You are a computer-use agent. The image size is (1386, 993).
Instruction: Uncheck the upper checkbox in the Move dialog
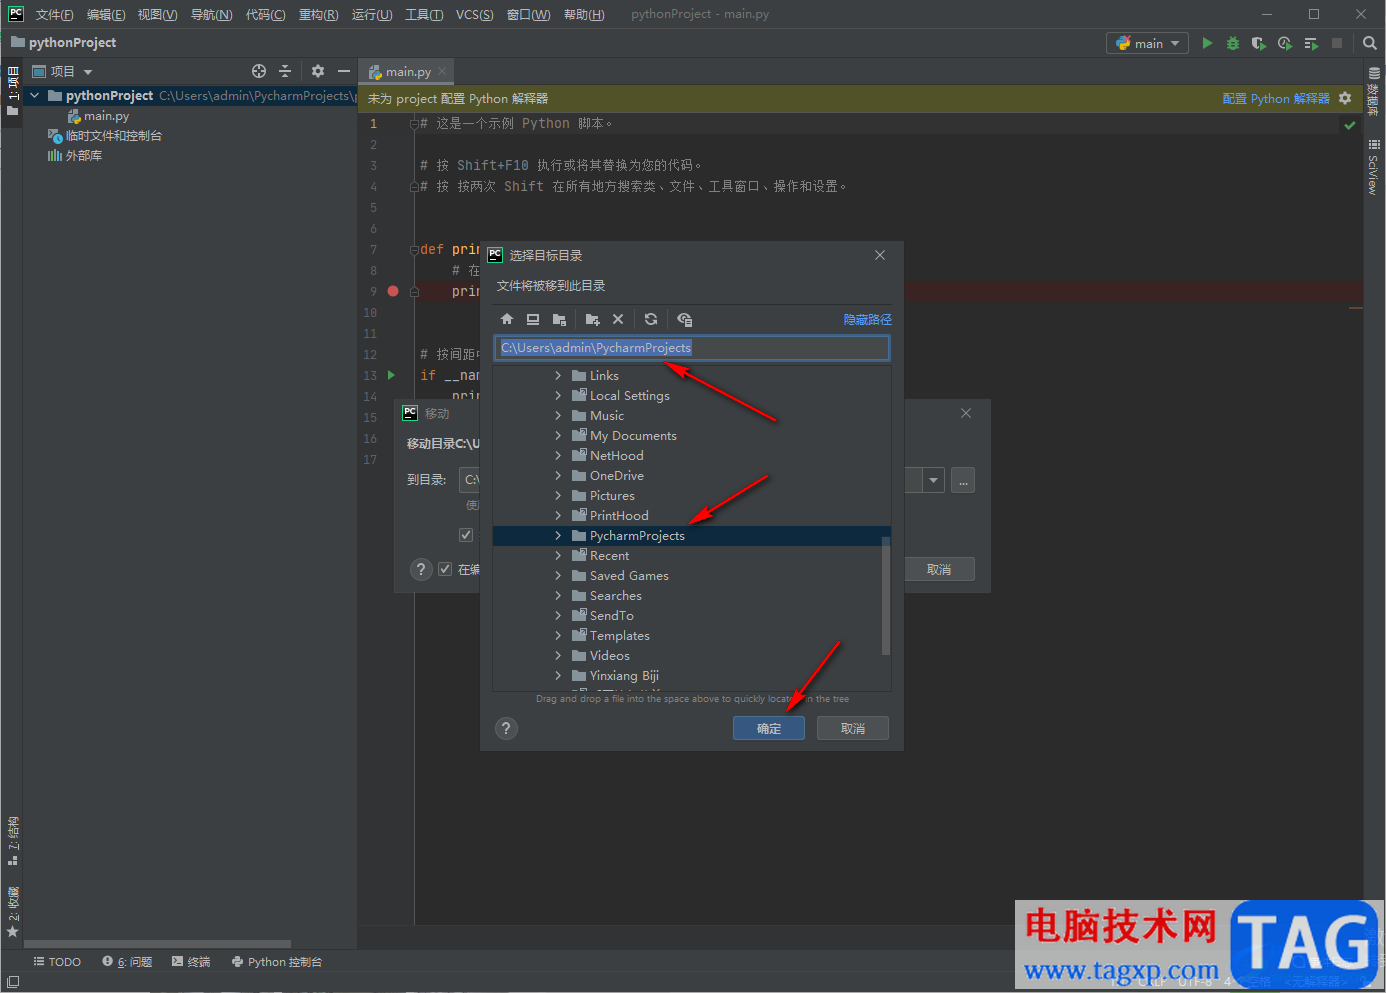(x=466, y=535)
